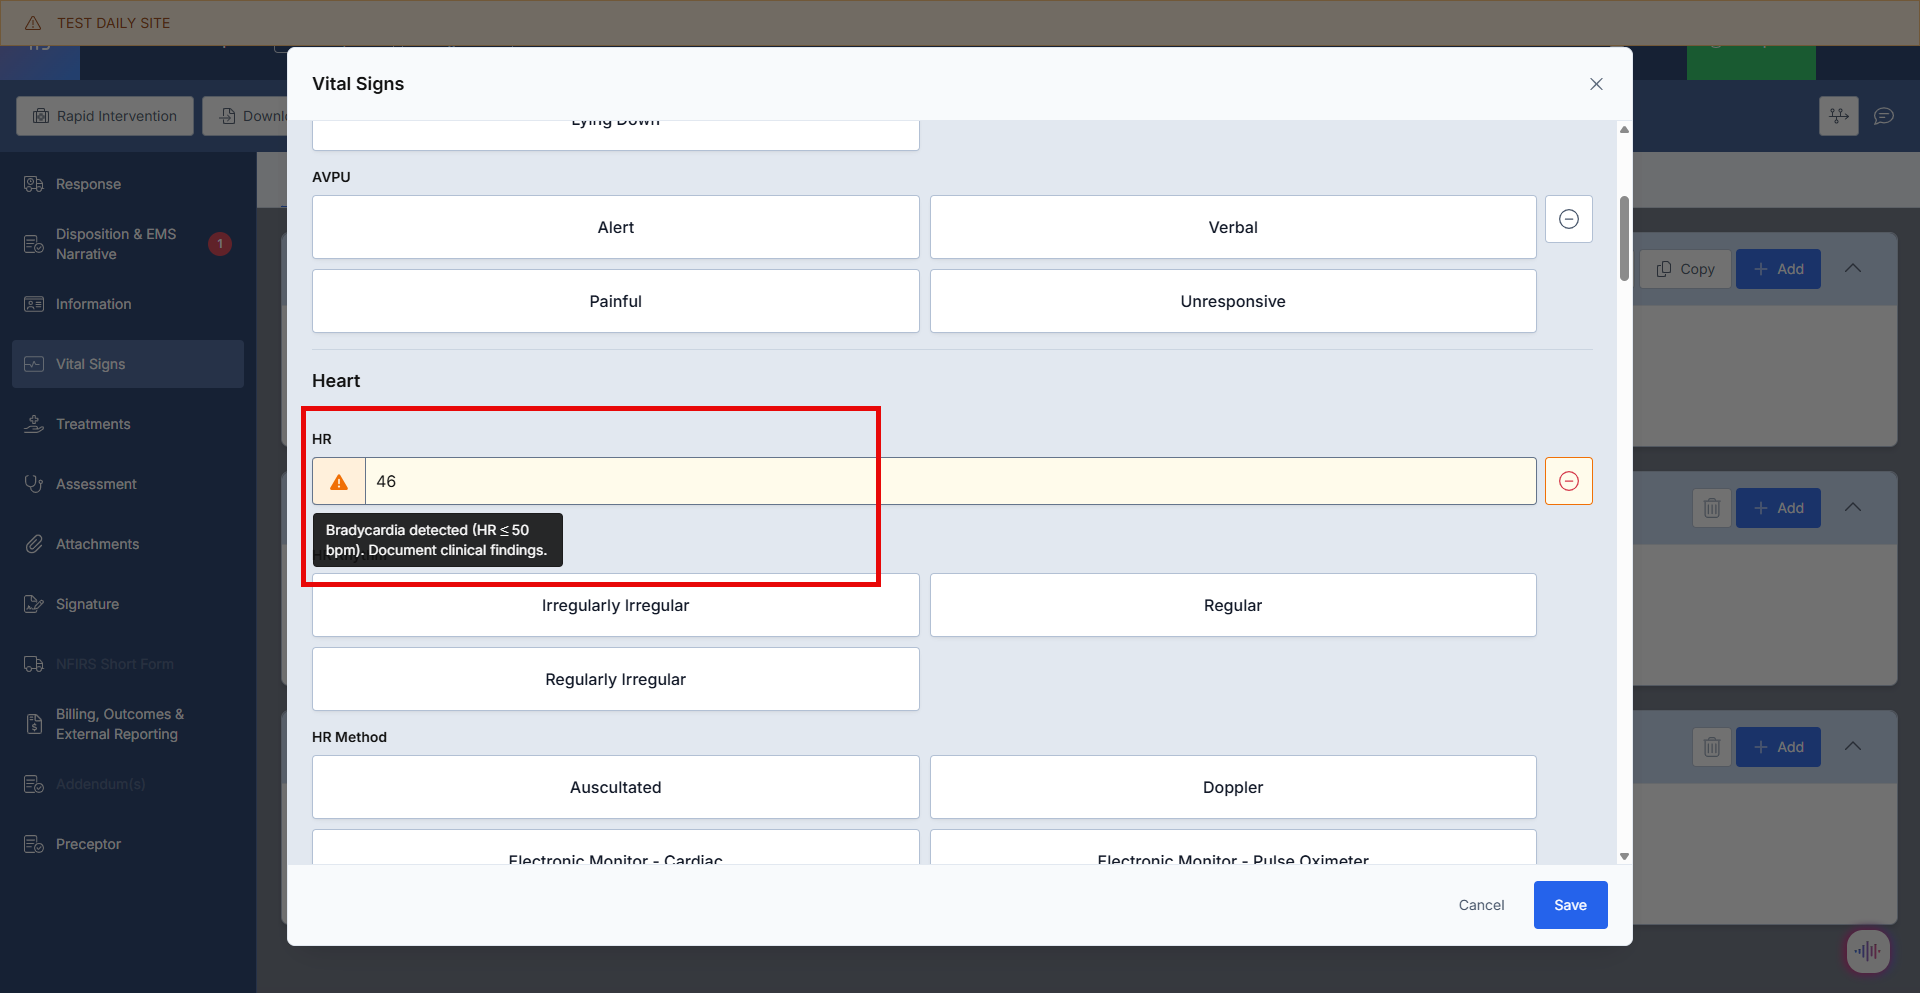Close the Vital Signs dialog
Viewport: 1920px width, 993px height.
pyautogui.click(x=1596, y=84)
